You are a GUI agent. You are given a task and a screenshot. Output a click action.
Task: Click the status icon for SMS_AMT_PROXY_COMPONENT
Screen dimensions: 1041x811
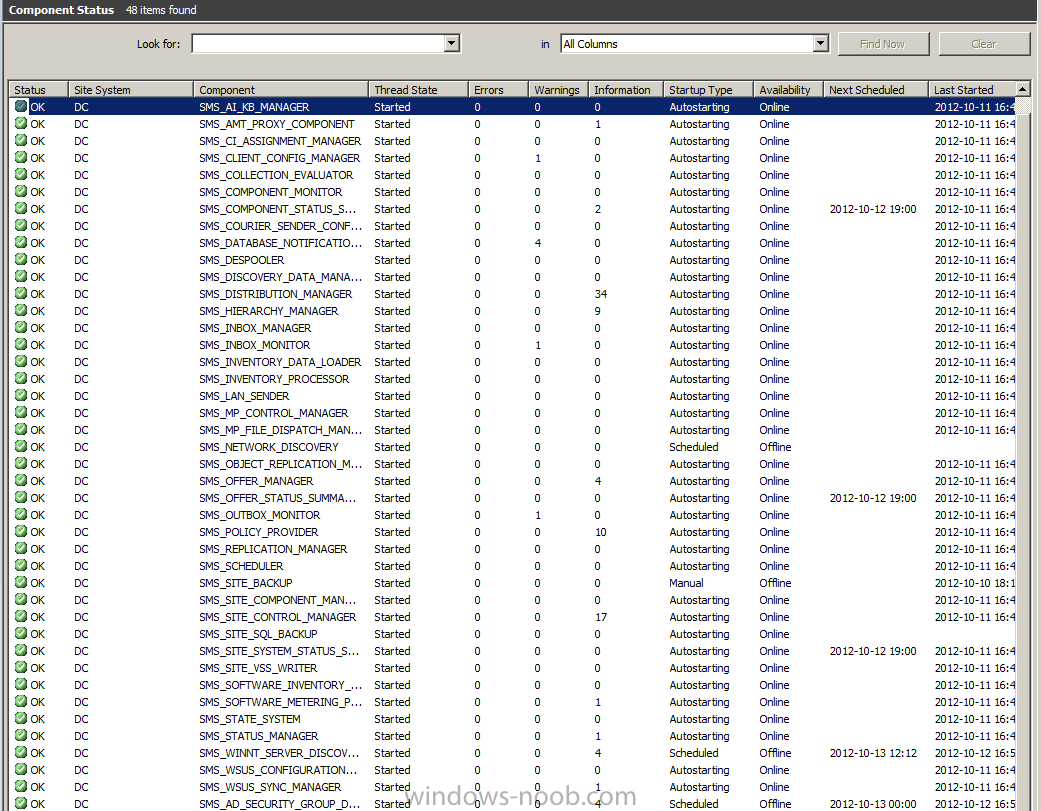click(21, 123)
